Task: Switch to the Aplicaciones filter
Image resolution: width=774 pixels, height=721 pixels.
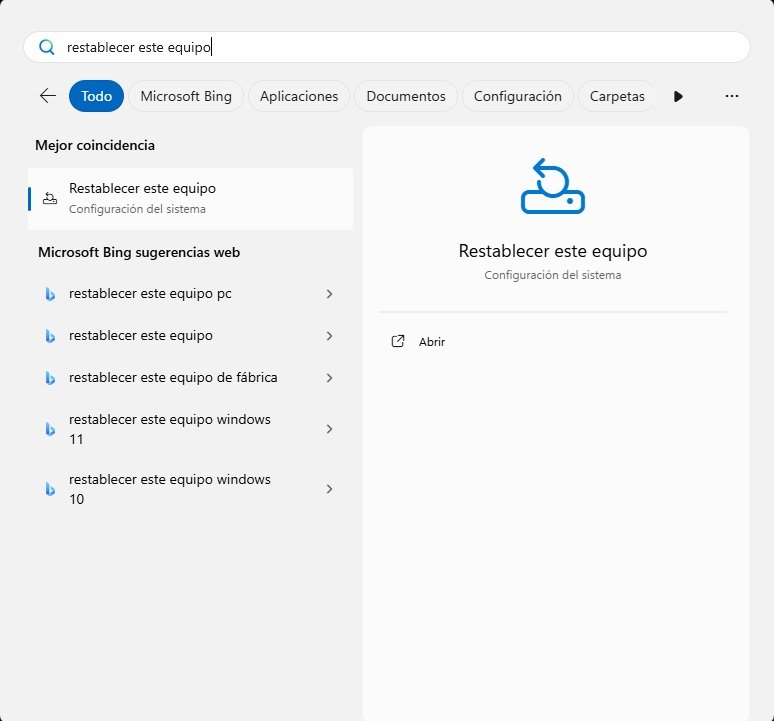Action: tap(299, 96)
